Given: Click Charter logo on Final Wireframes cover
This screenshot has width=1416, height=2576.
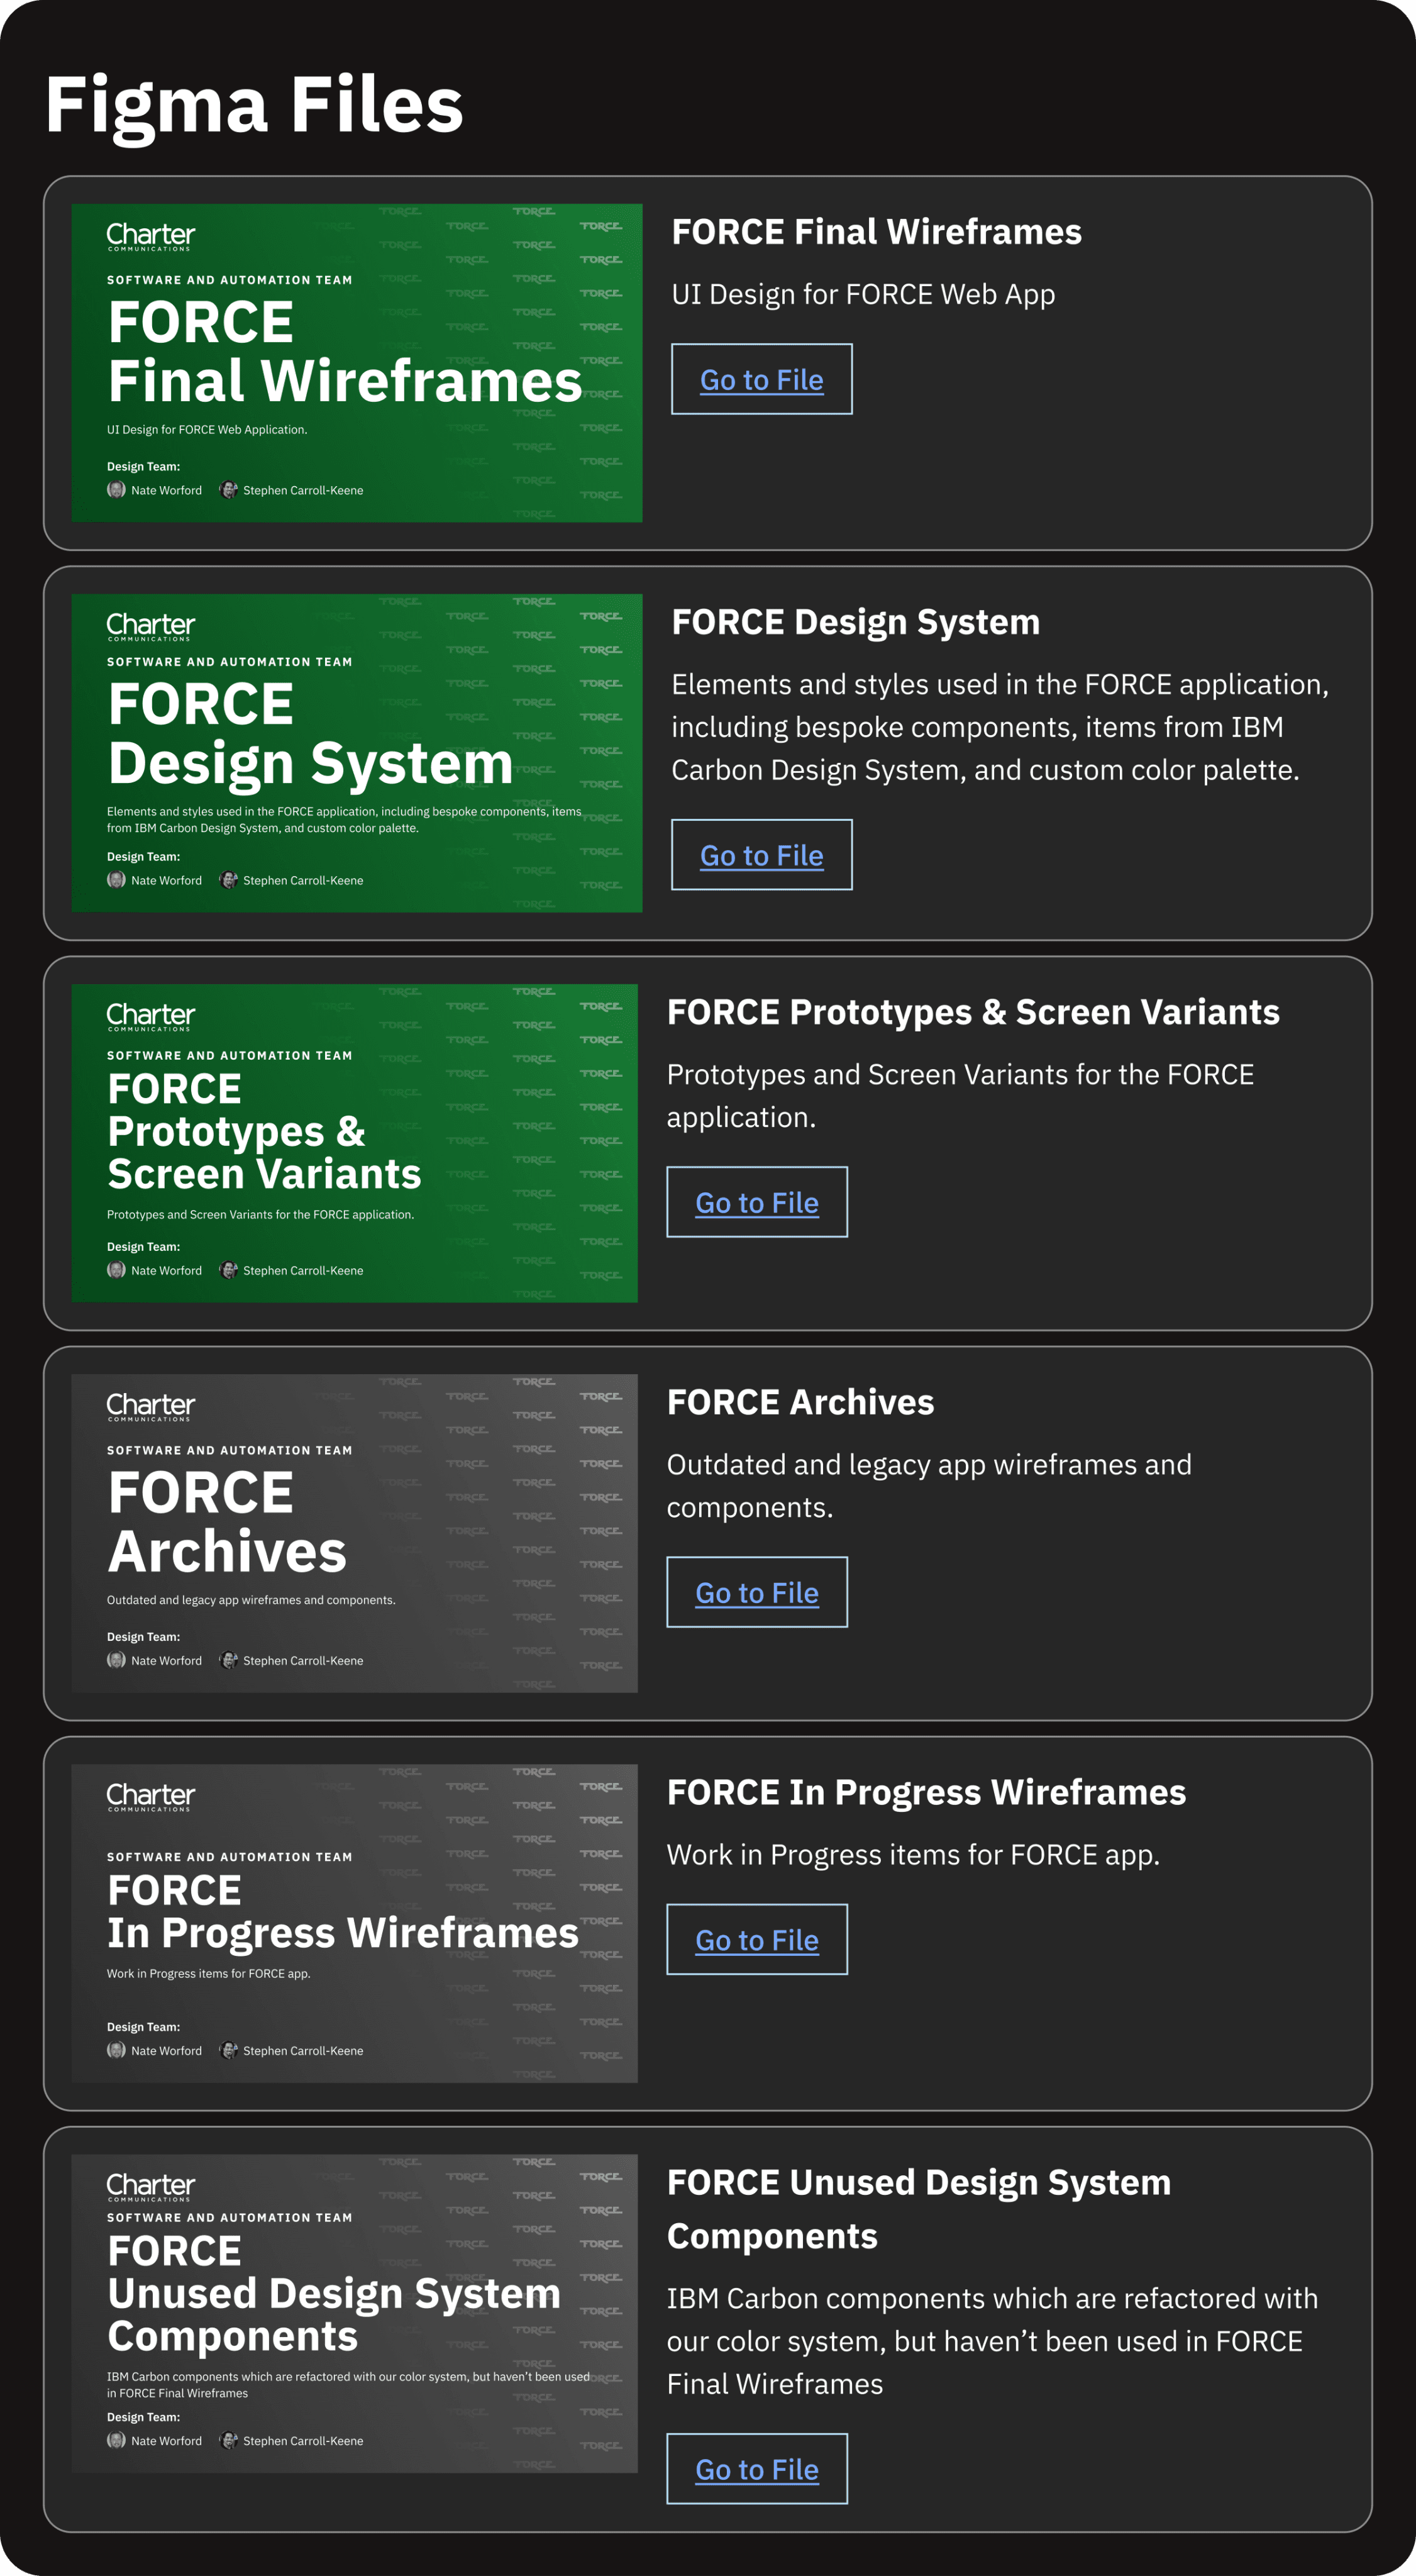Looking at the screenshot, I should click(151, 236).
